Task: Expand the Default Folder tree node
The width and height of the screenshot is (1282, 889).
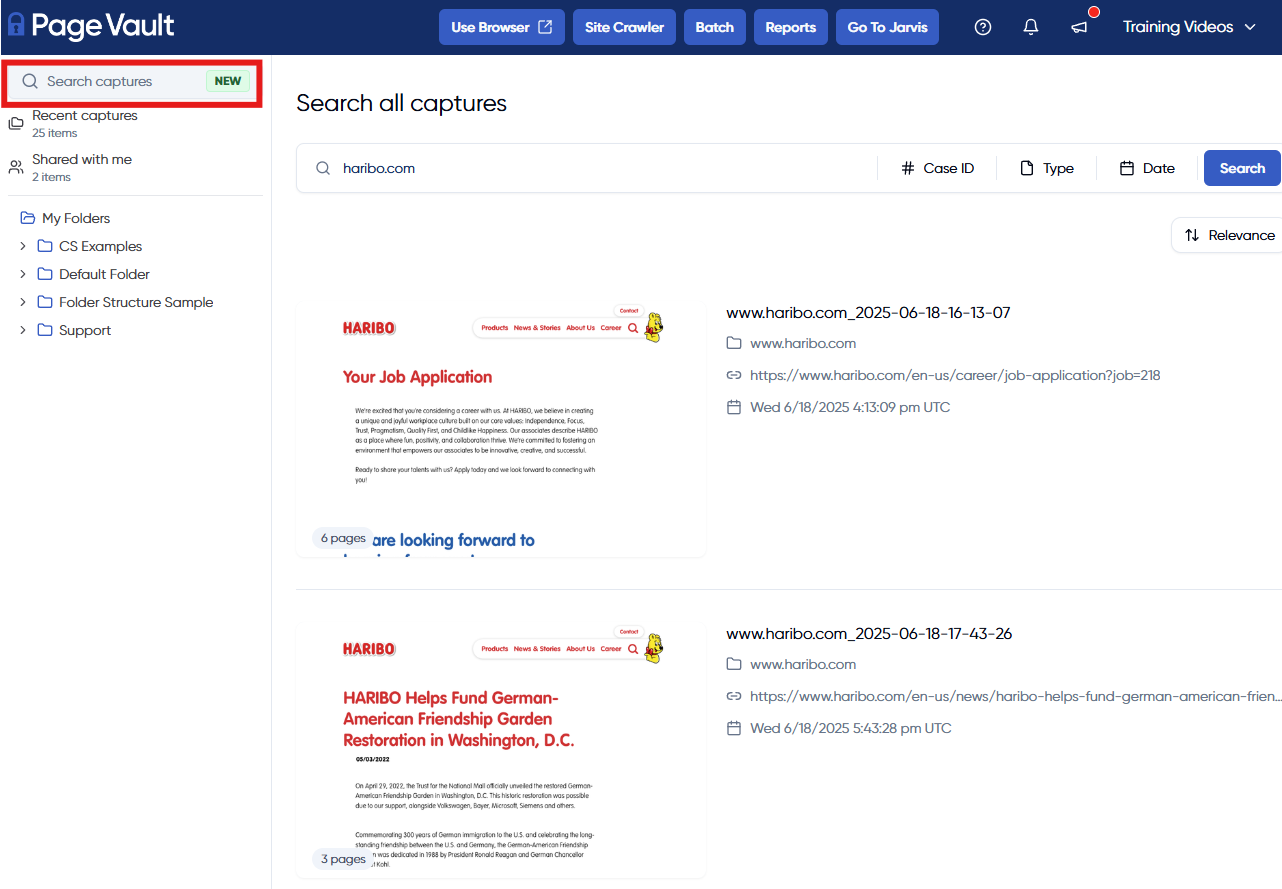Action: [x=23, y=274]
